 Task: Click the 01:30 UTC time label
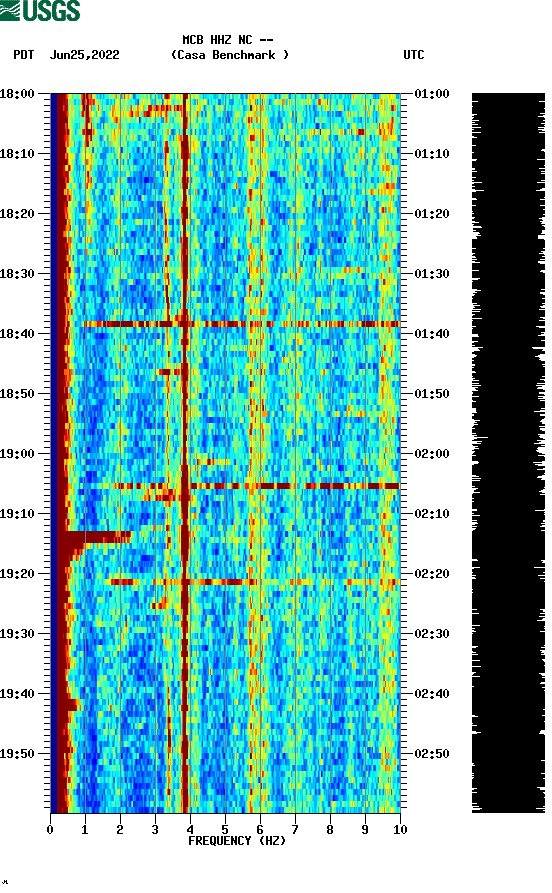[x=432, y=273]
